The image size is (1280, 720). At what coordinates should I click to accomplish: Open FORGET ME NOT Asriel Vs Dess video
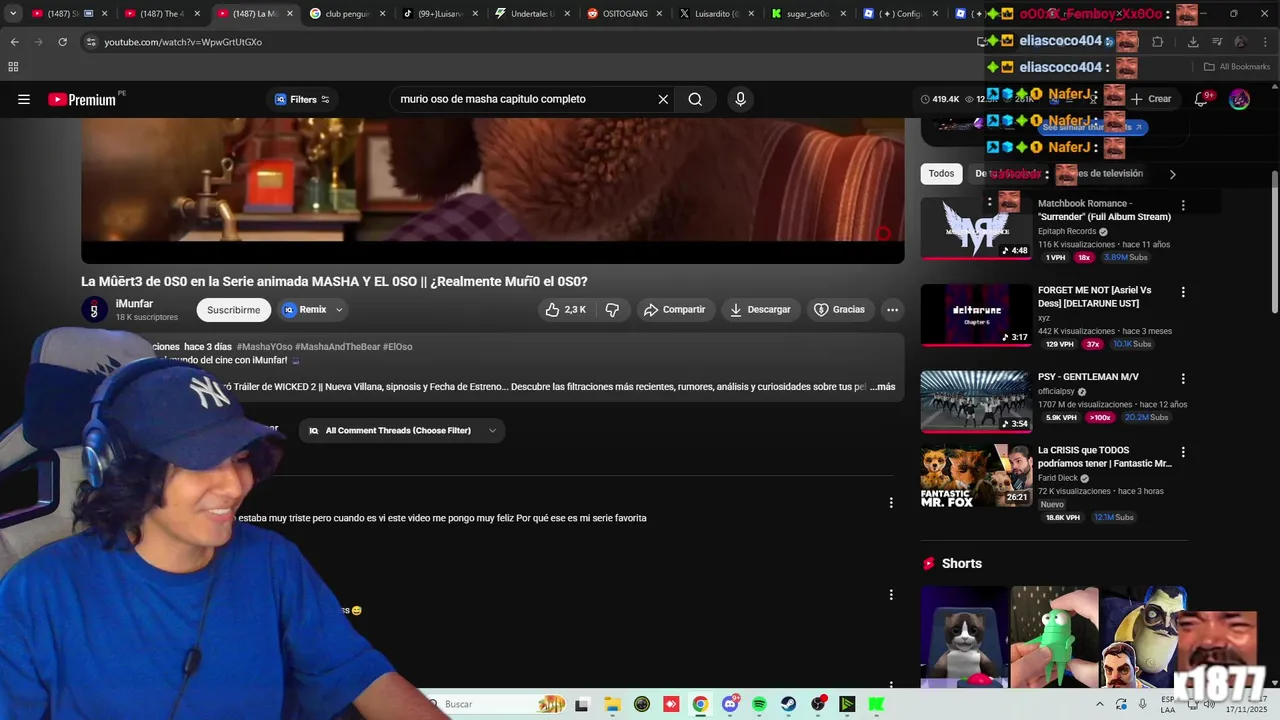coord(976,315)
